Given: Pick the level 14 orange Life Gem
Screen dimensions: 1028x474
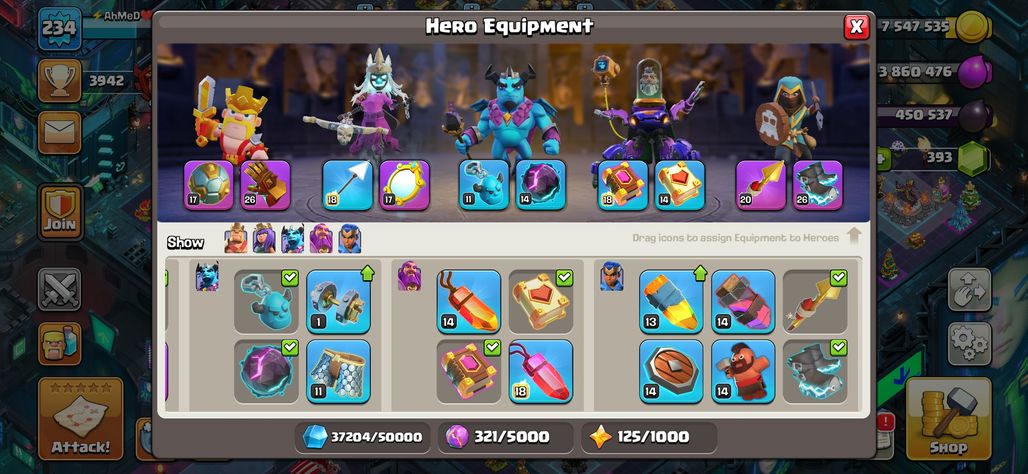Looking at the screenshot, I should [x=469, y=302].
